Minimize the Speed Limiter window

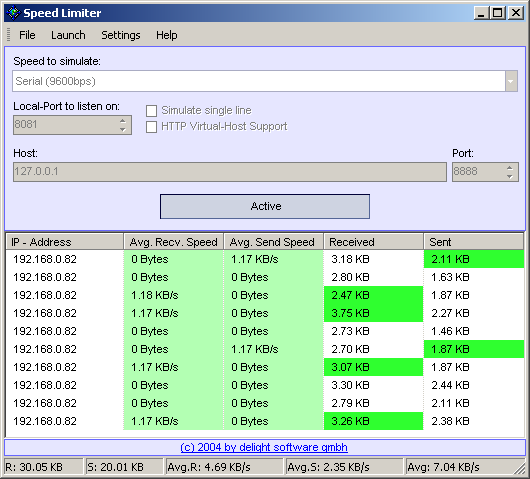tap(481, 13)
